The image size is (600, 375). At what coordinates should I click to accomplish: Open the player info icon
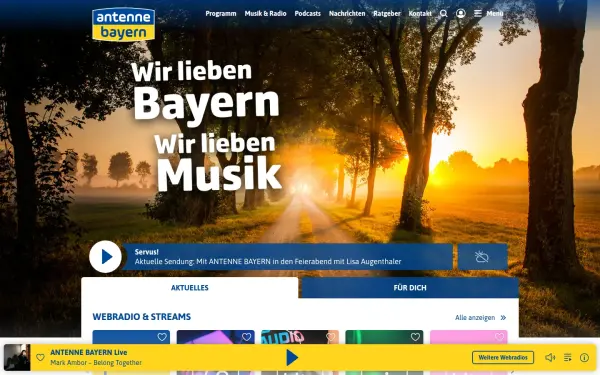tap(584, 357)
